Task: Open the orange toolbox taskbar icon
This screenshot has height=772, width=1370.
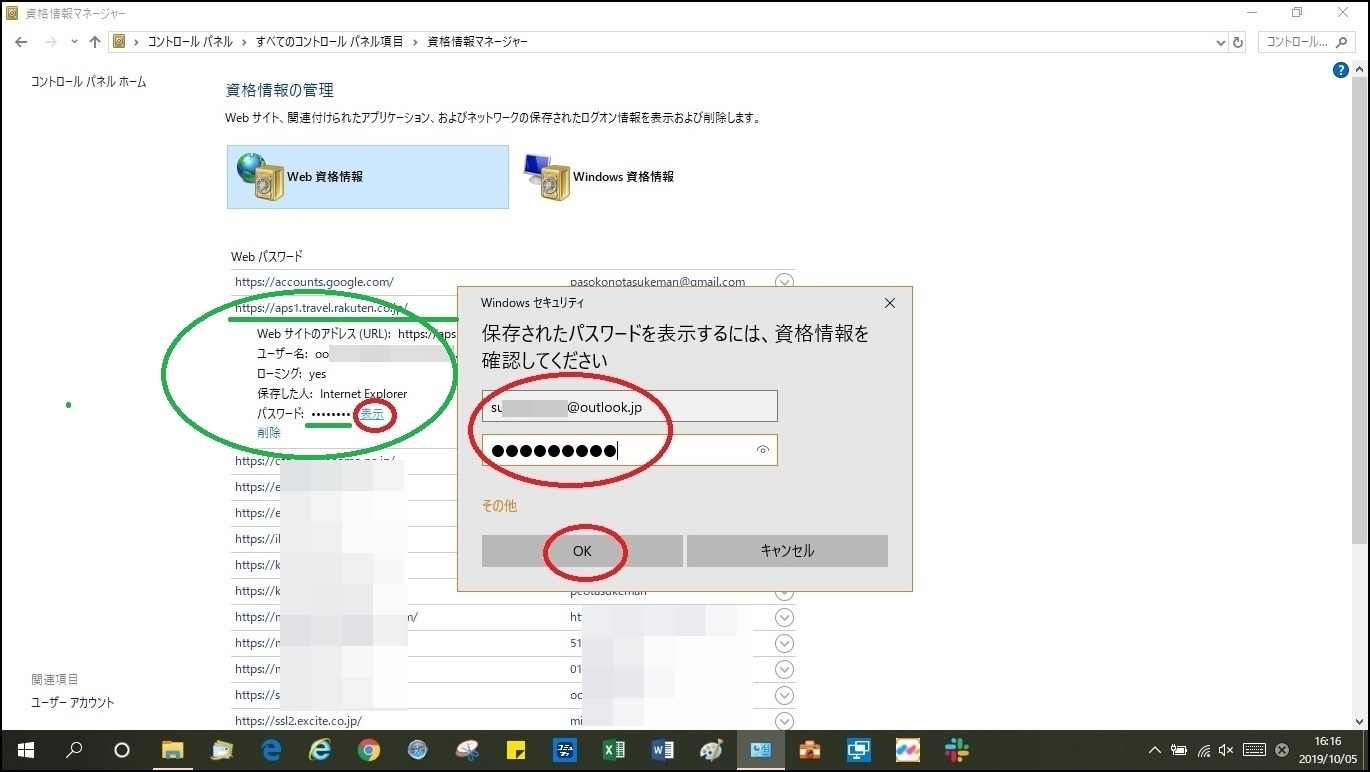Action: pos(809,750)
